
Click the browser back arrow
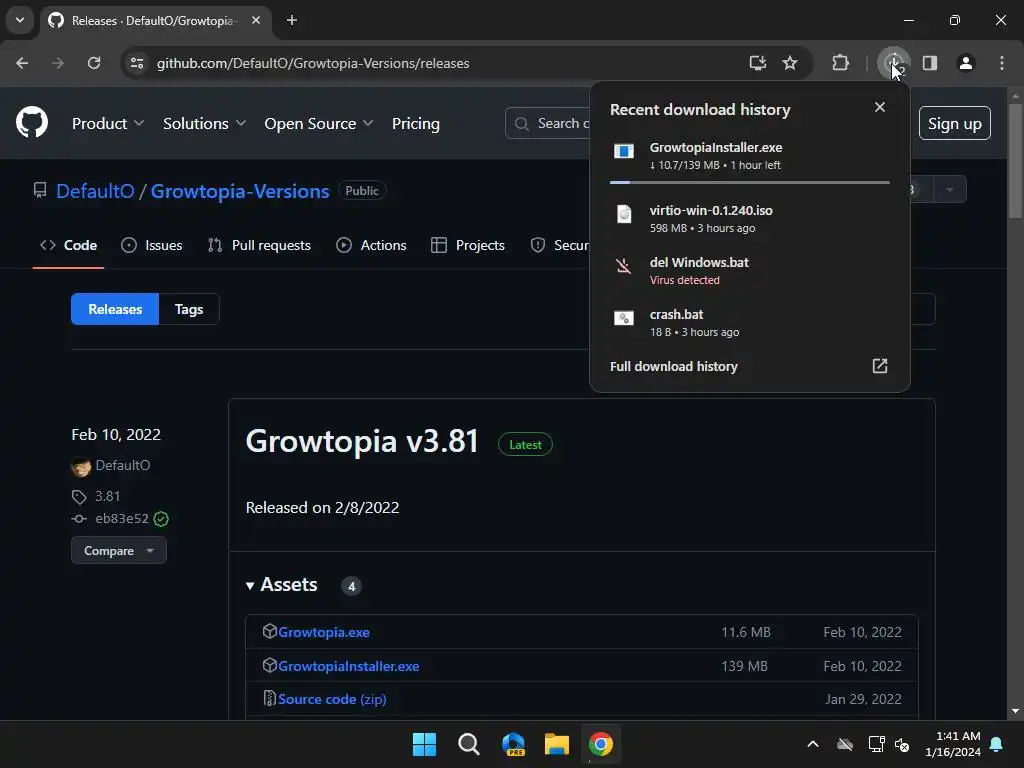(x=22, y=63)
